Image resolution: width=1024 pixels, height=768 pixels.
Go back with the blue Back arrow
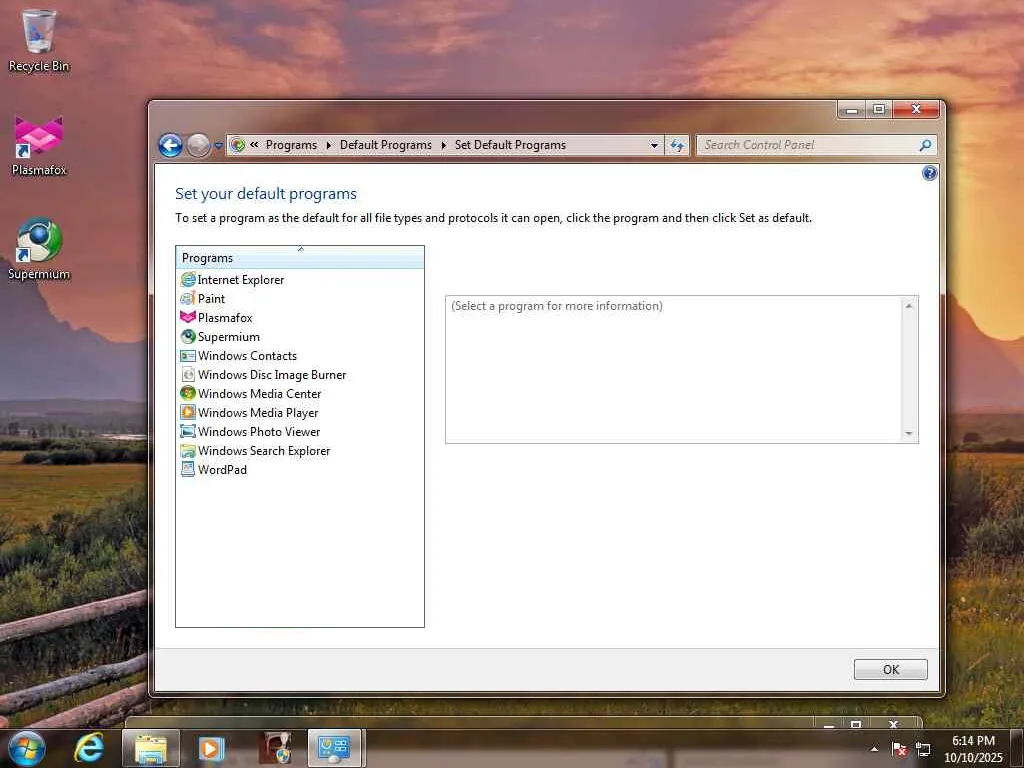pos(170,145)
